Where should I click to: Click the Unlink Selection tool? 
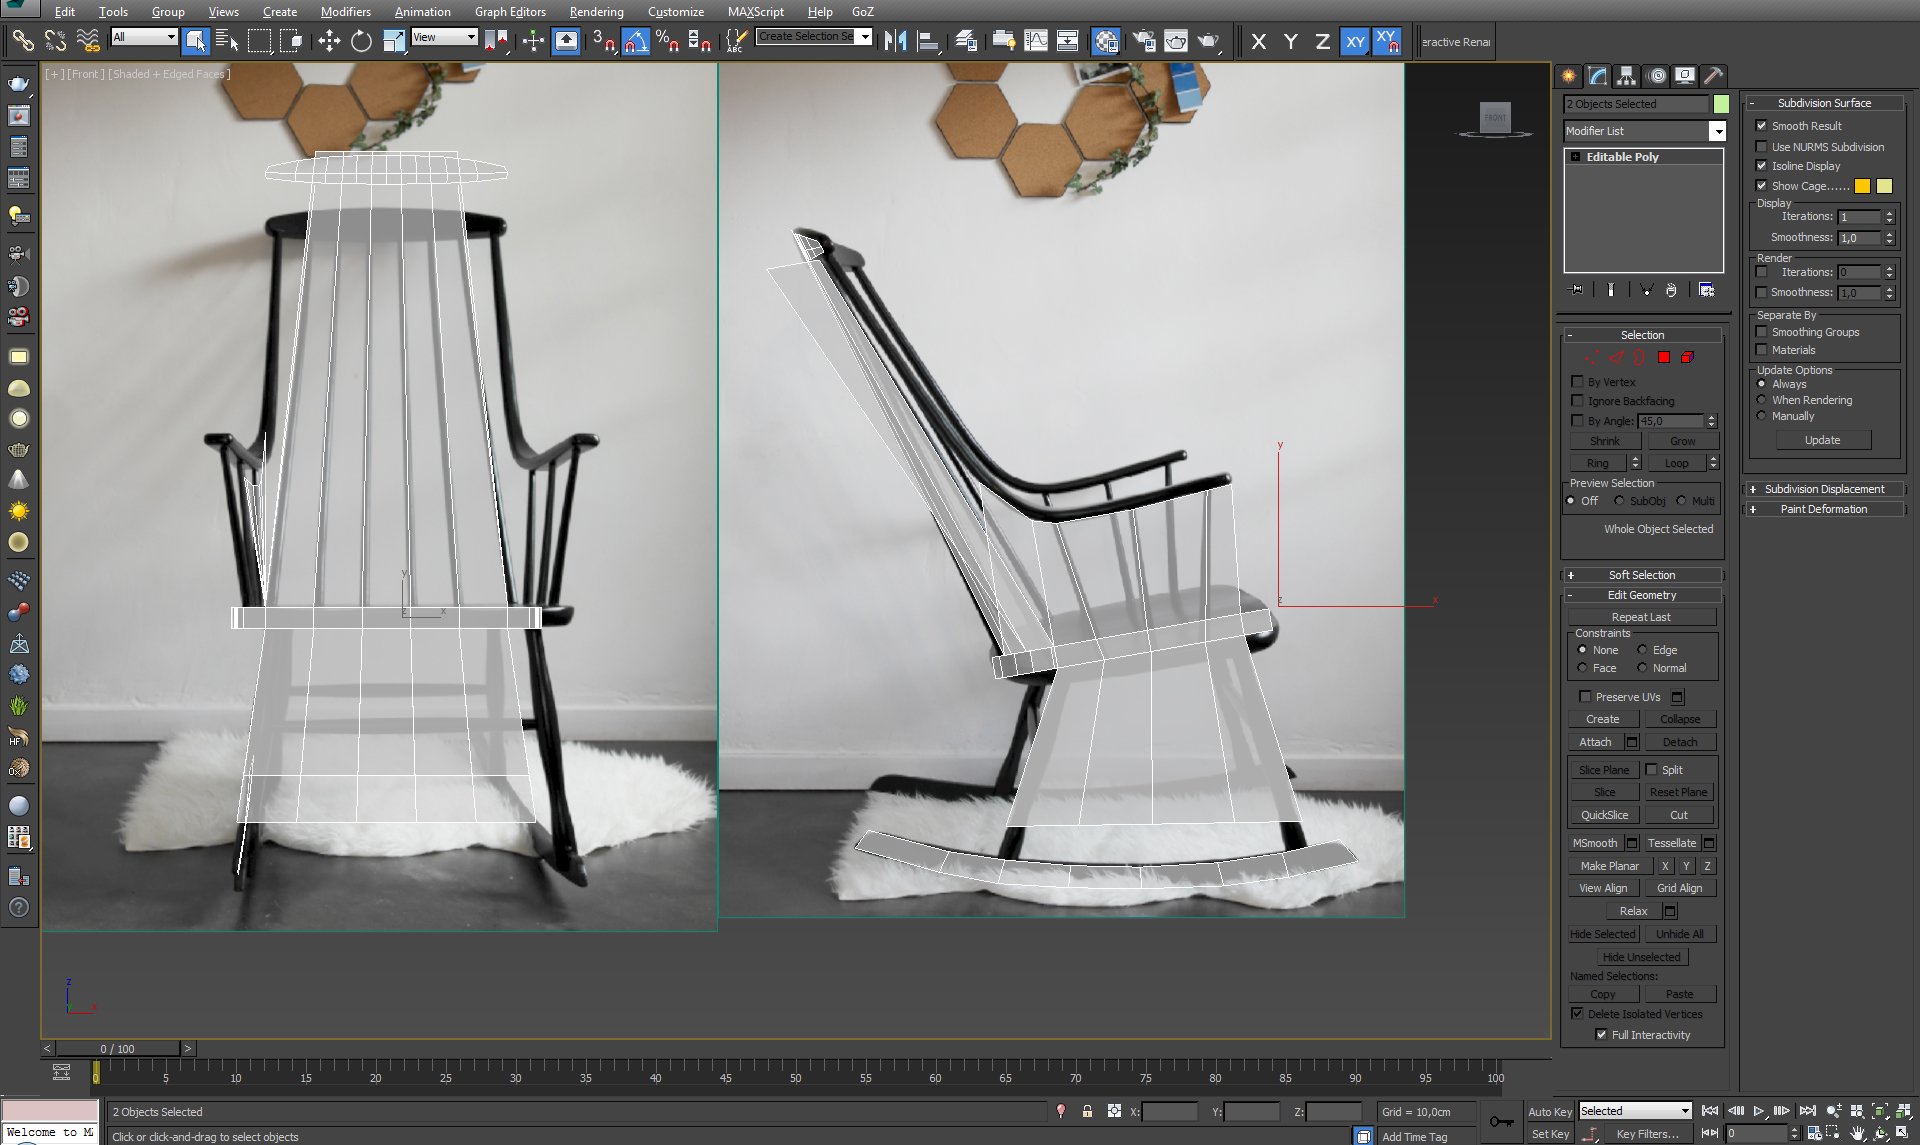click(x=55, y=40)
